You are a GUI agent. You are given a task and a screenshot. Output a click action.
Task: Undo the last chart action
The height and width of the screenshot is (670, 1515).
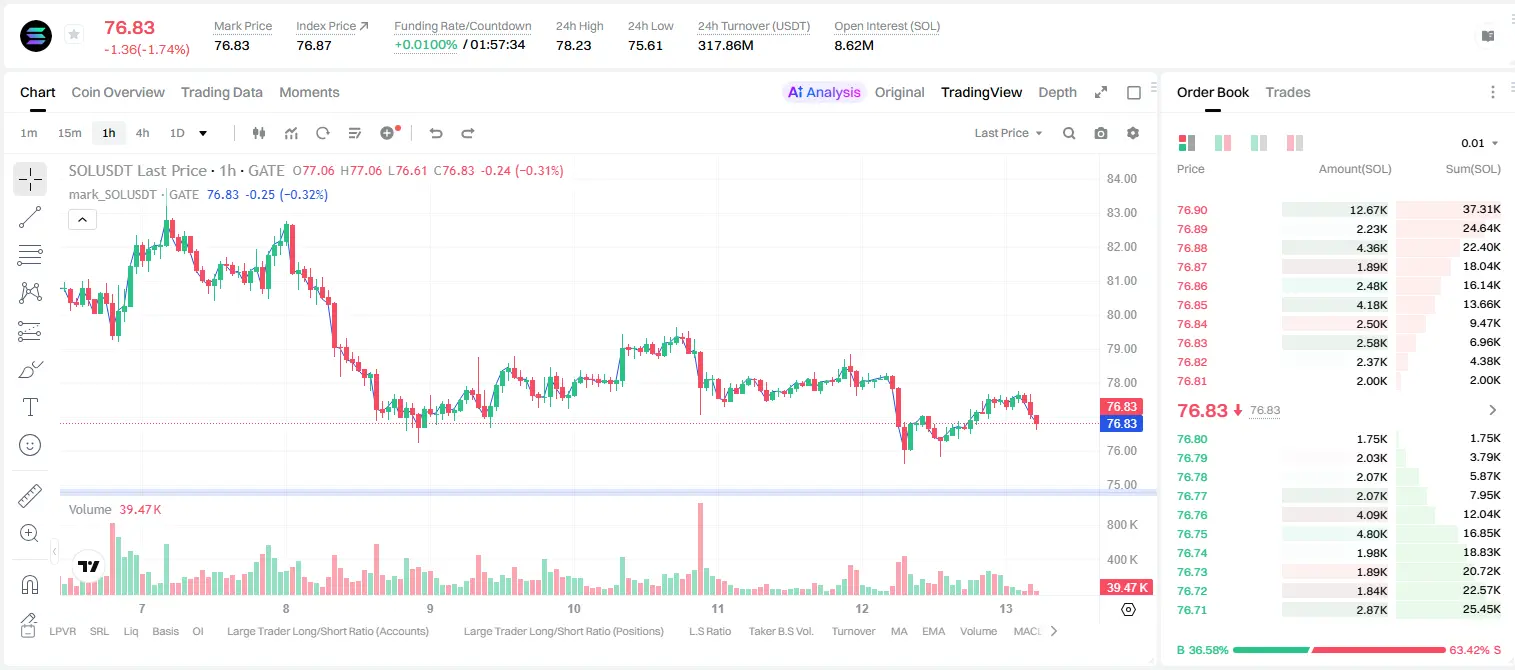[x=435, y=133]
